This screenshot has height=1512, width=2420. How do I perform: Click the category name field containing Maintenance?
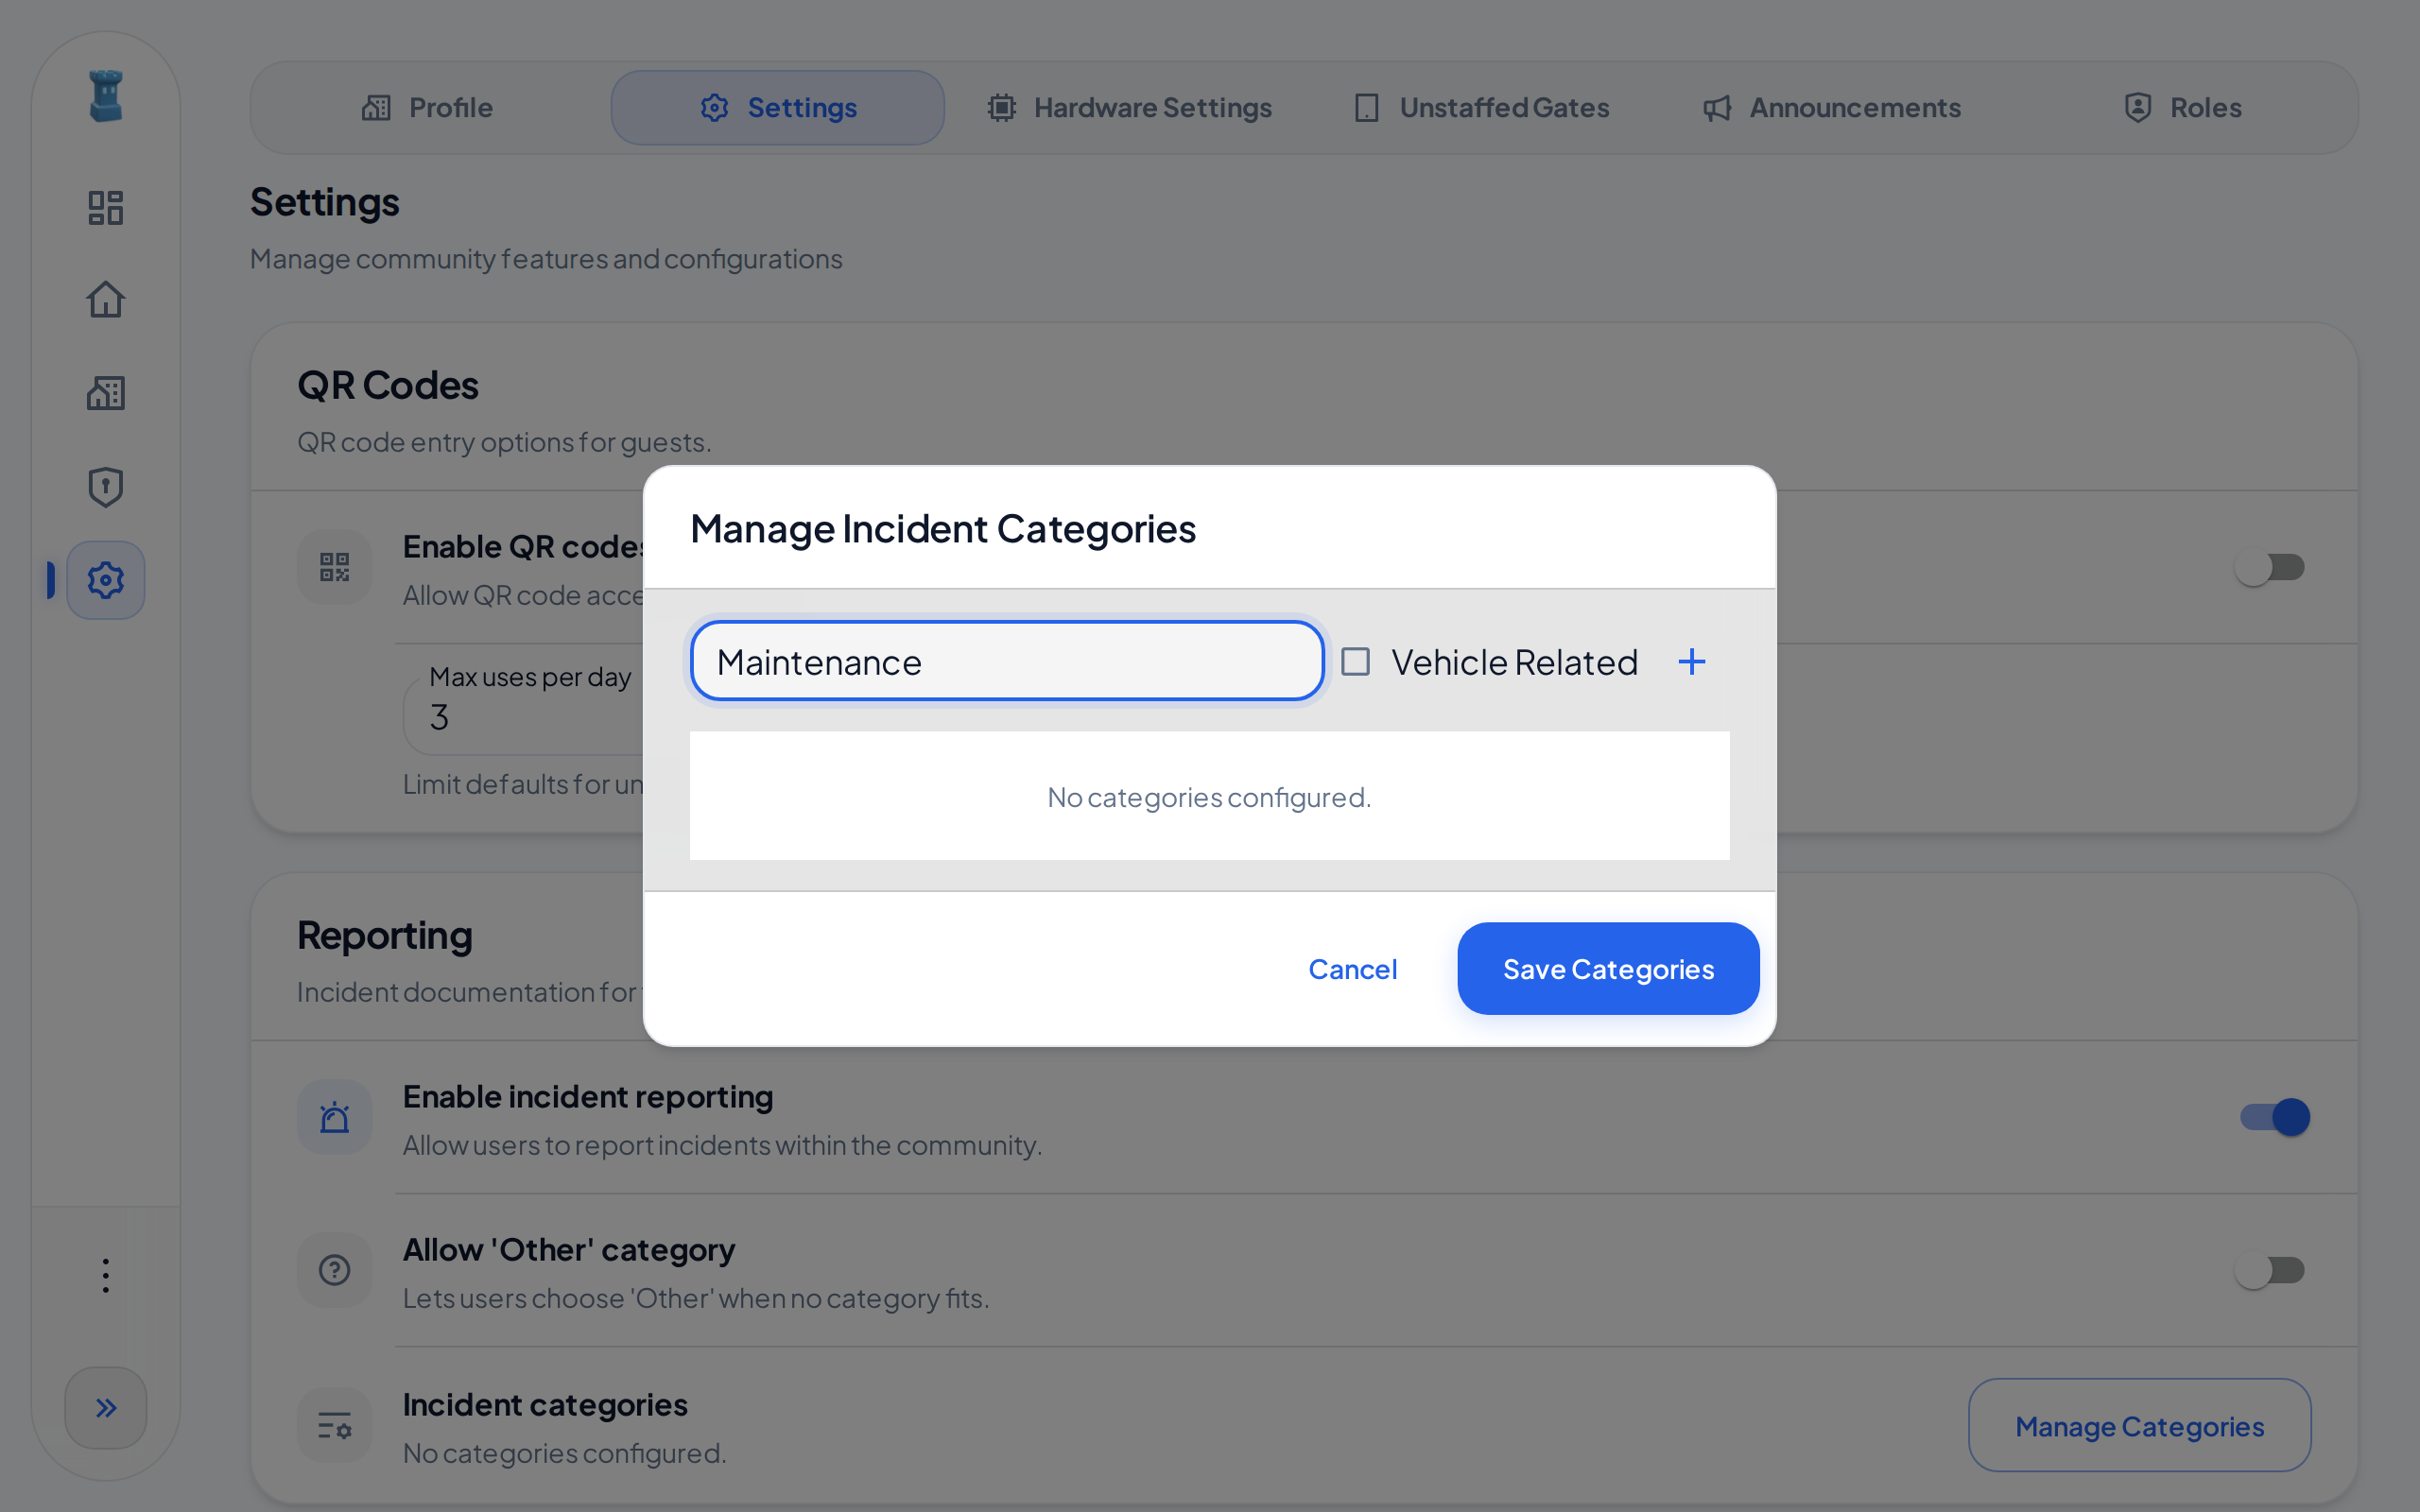(1007, 662)
